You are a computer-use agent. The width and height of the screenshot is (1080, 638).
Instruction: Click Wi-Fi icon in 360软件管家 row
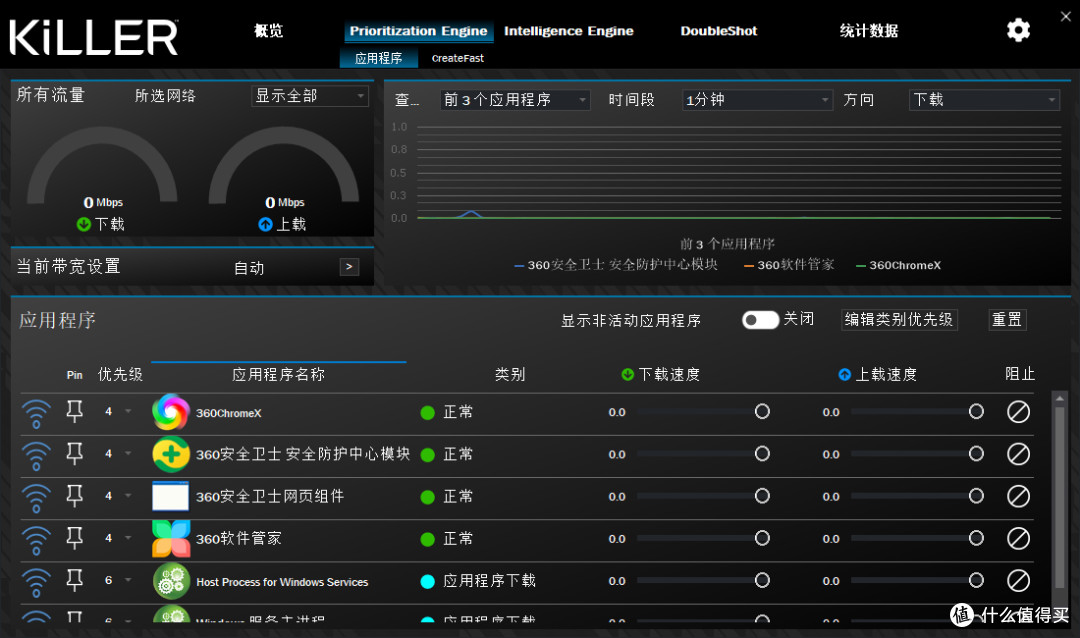36,539
